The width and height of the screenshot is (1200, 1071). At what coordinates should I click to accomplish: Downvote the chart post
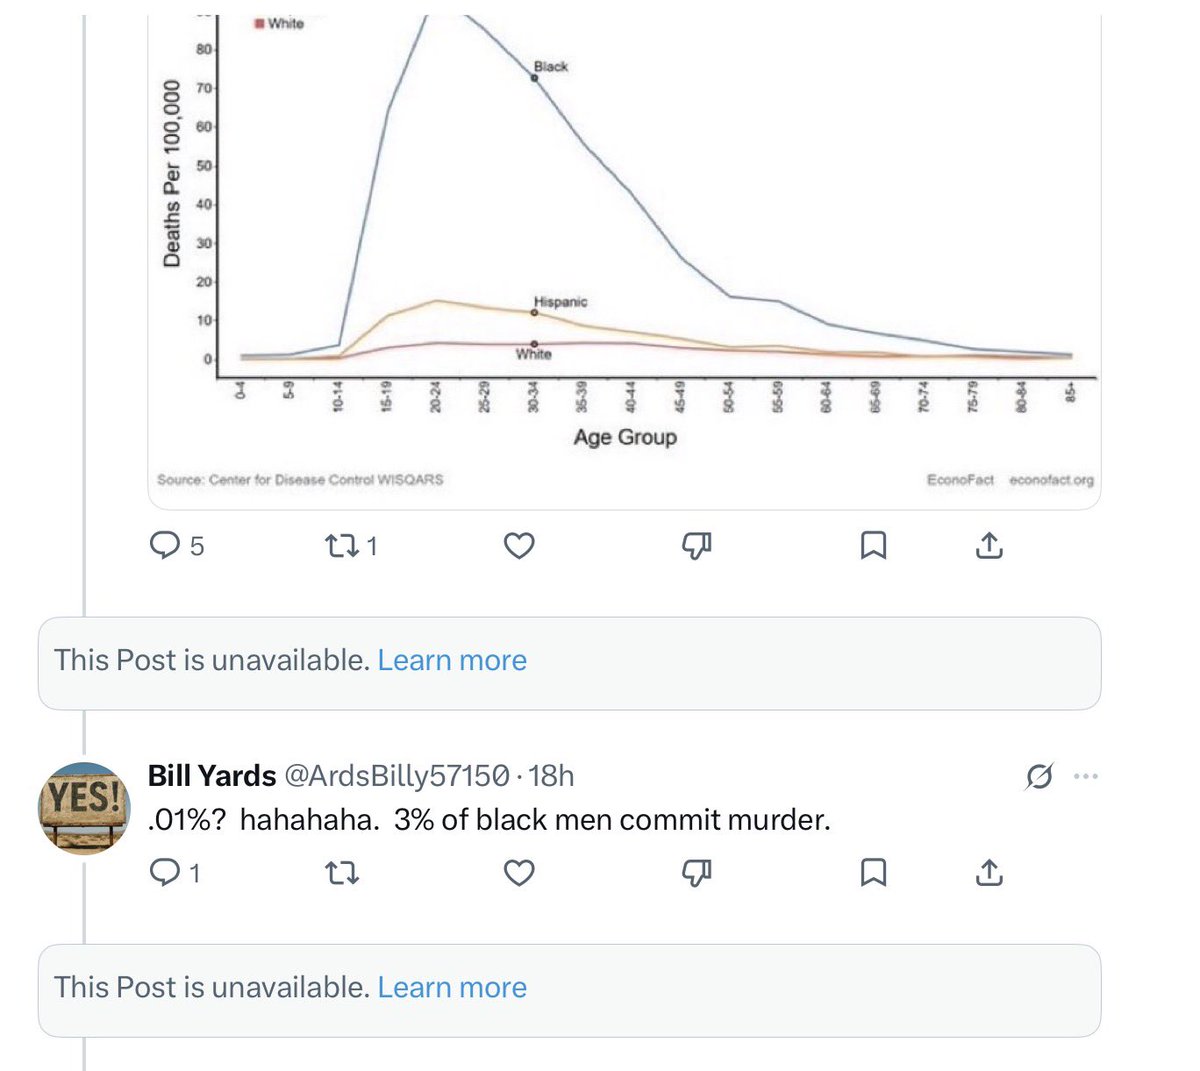click(696, 546)
